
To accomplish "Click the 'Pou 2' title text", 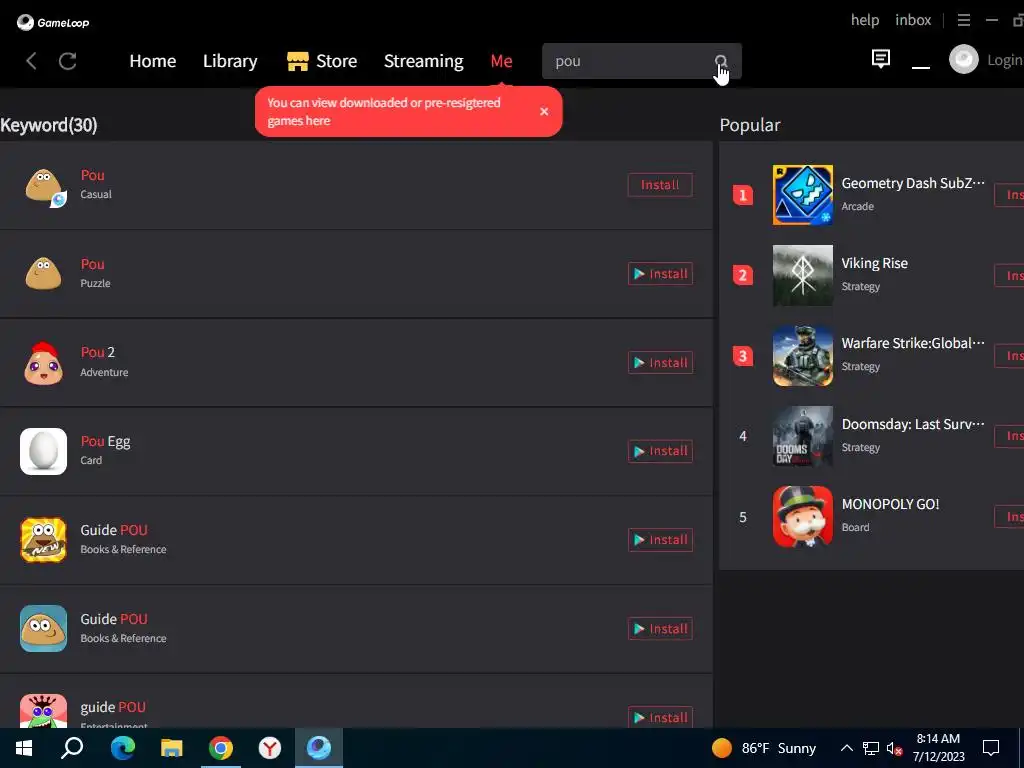I will point(98,352).
